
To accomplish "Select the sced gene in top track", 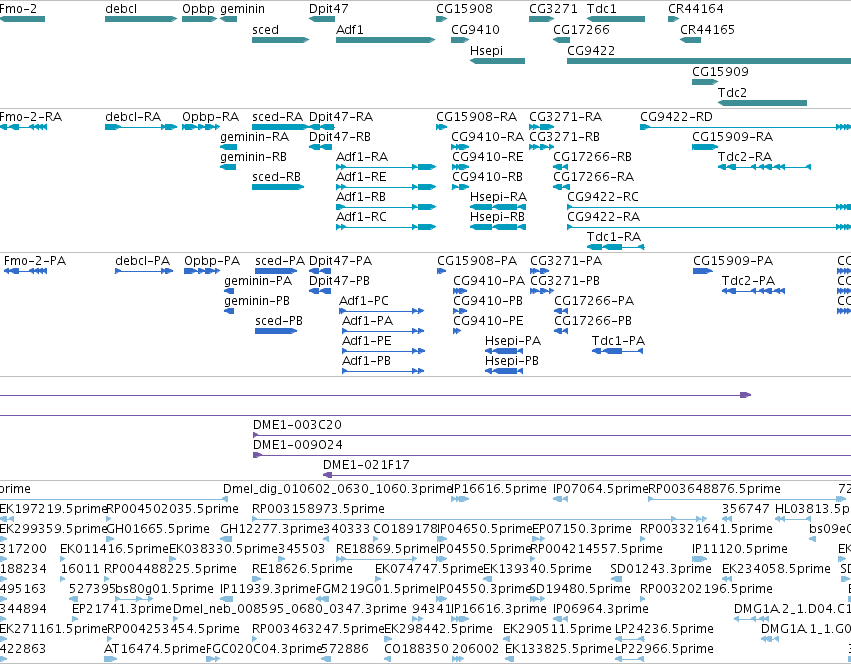I will pyautogui.click(x=280, y=40).
